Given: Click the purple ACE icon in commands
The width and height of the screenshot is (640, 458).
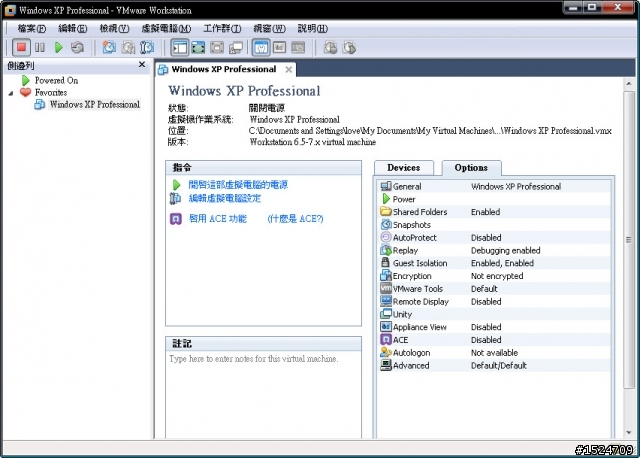Looking at the screenshot, I should 176,219.
